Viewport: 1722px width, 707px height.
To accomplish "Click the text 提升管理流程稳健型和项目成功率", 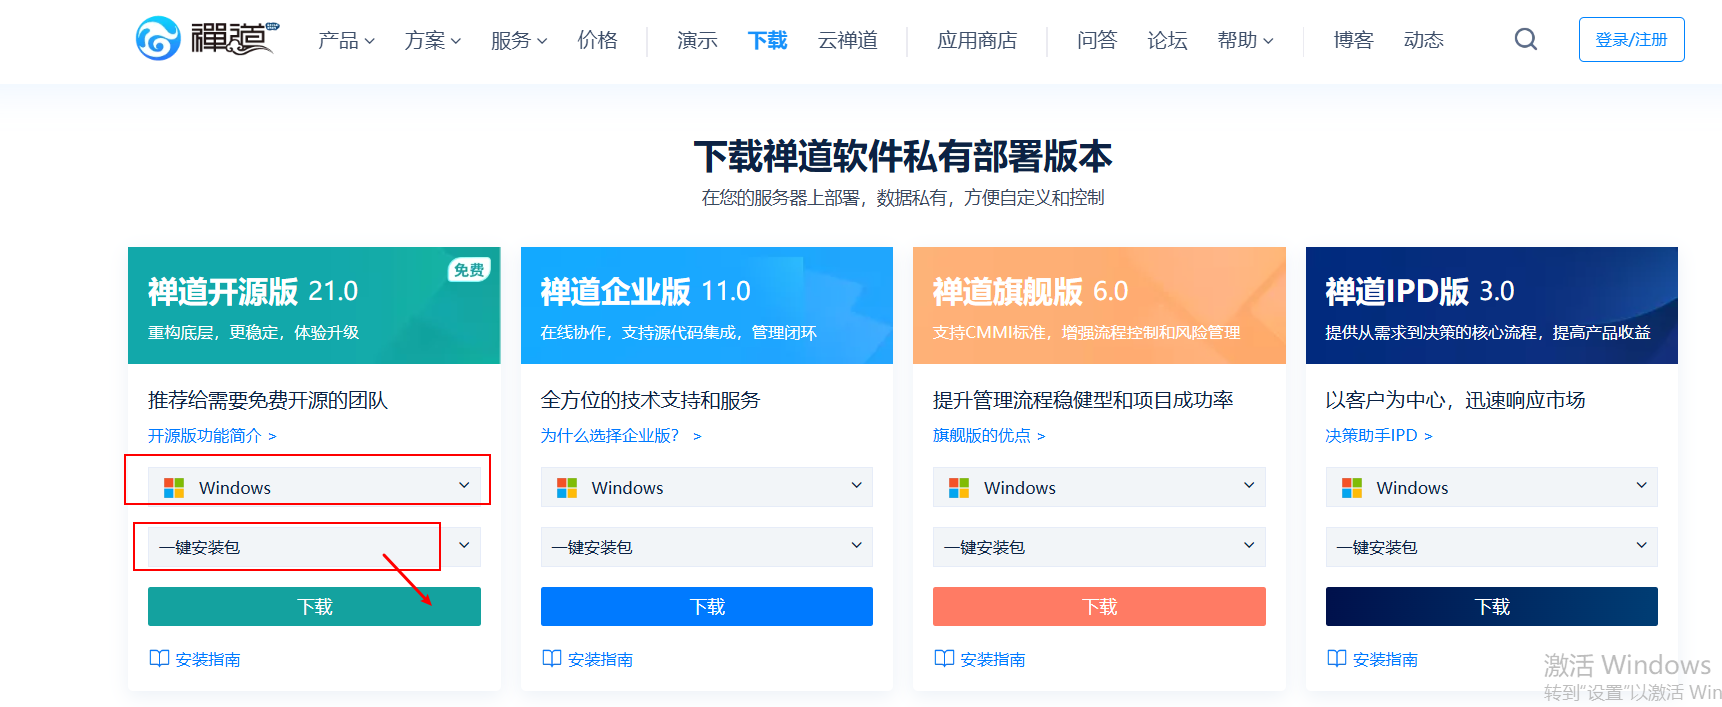I will pyautogui.click(x=1083, y=400).
